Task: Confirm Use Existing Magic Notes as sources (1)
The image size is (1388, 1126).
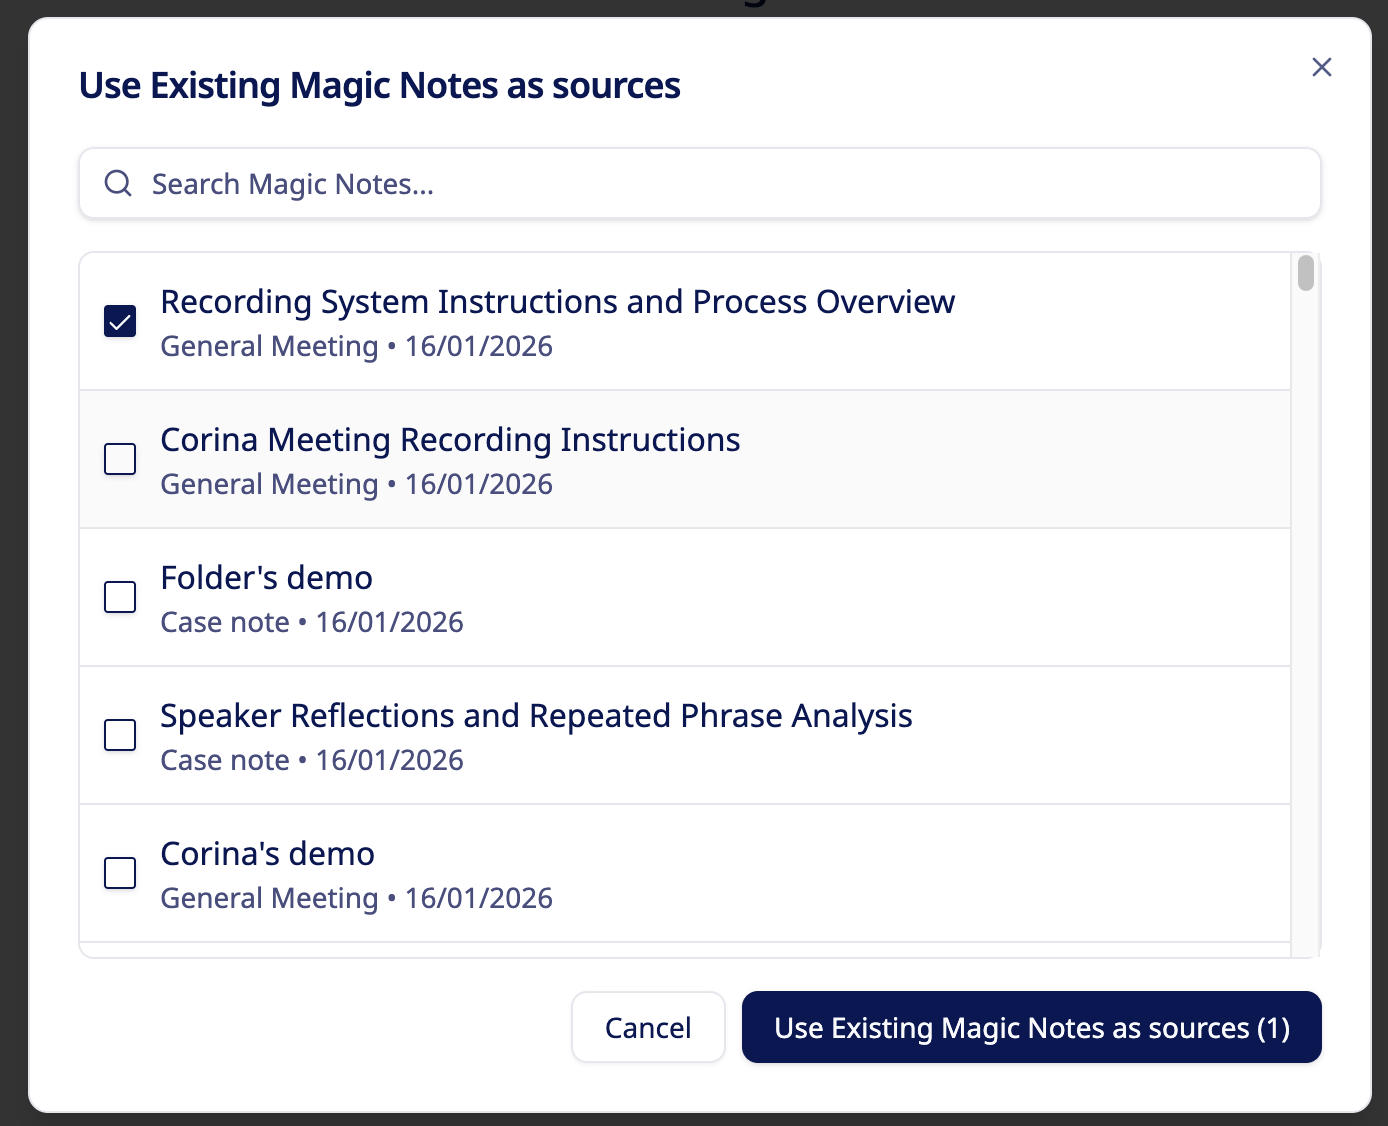Action: (x=1031, y=1028)
